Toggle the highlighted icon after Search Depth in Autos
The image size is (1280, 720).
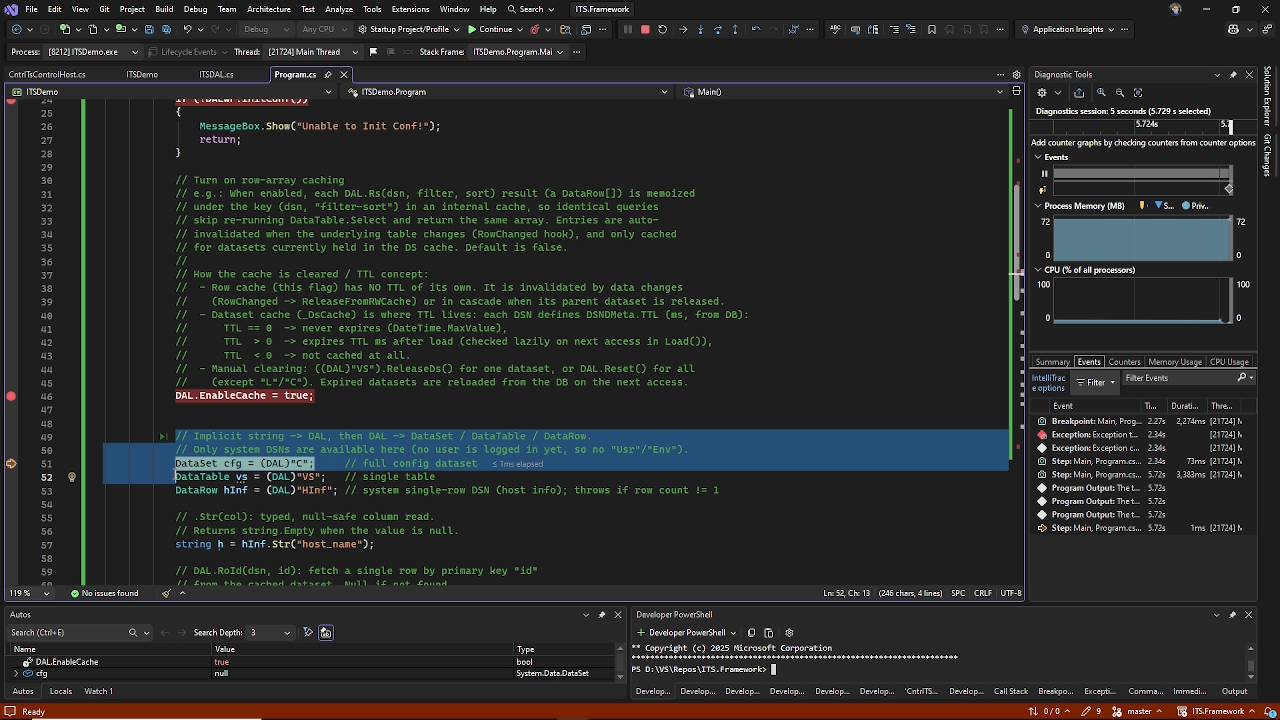click(325, 632)
